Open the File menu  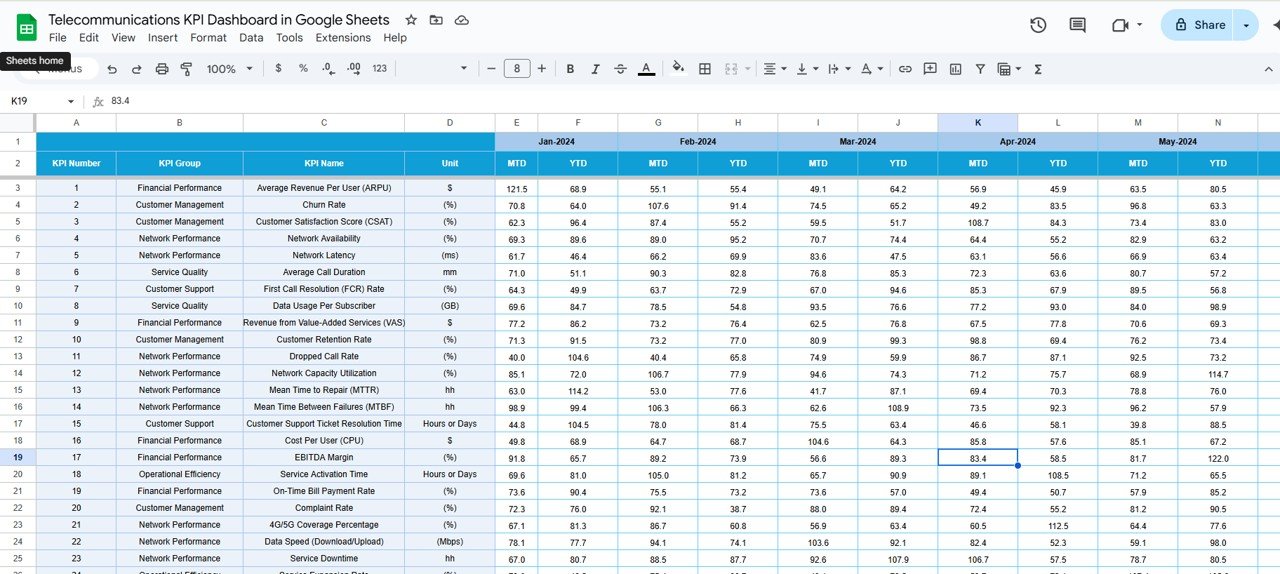[x=58, y=37]
